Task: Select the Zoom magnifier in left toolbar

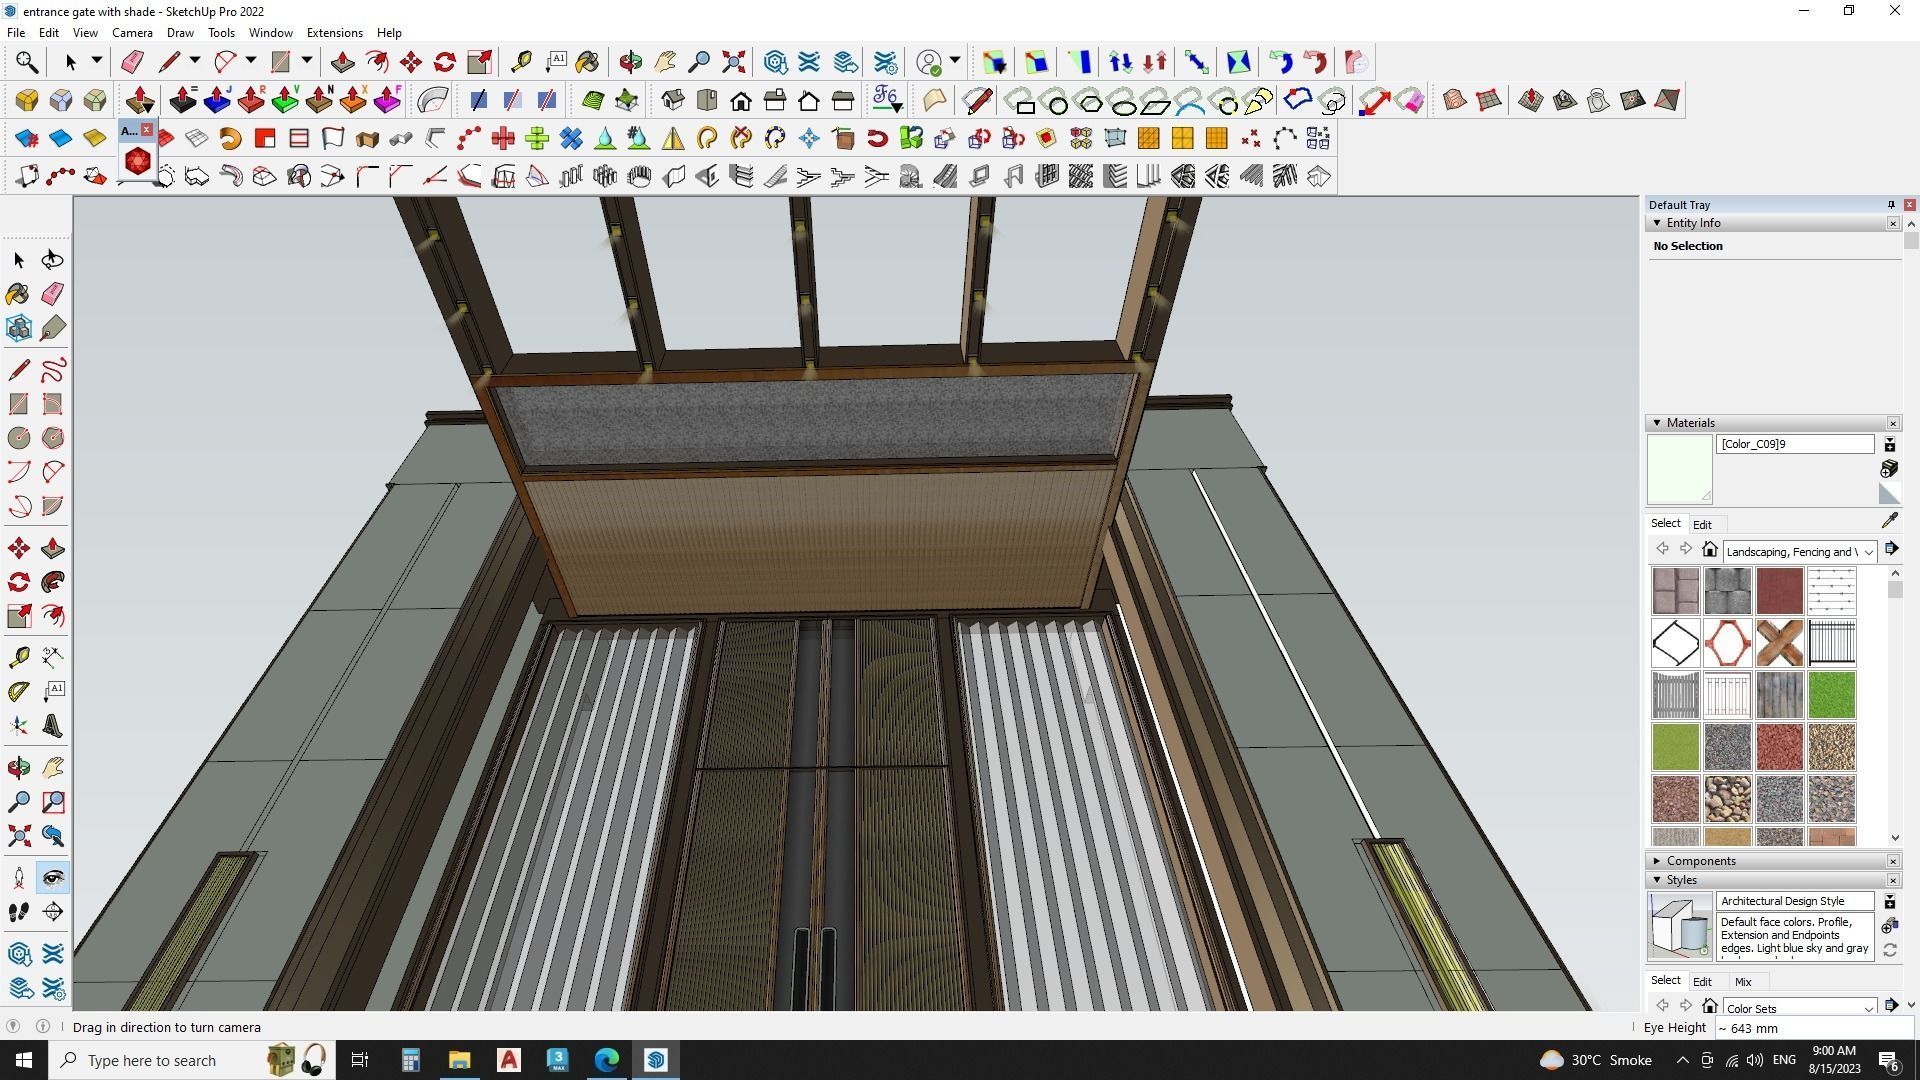Action: 19,802
